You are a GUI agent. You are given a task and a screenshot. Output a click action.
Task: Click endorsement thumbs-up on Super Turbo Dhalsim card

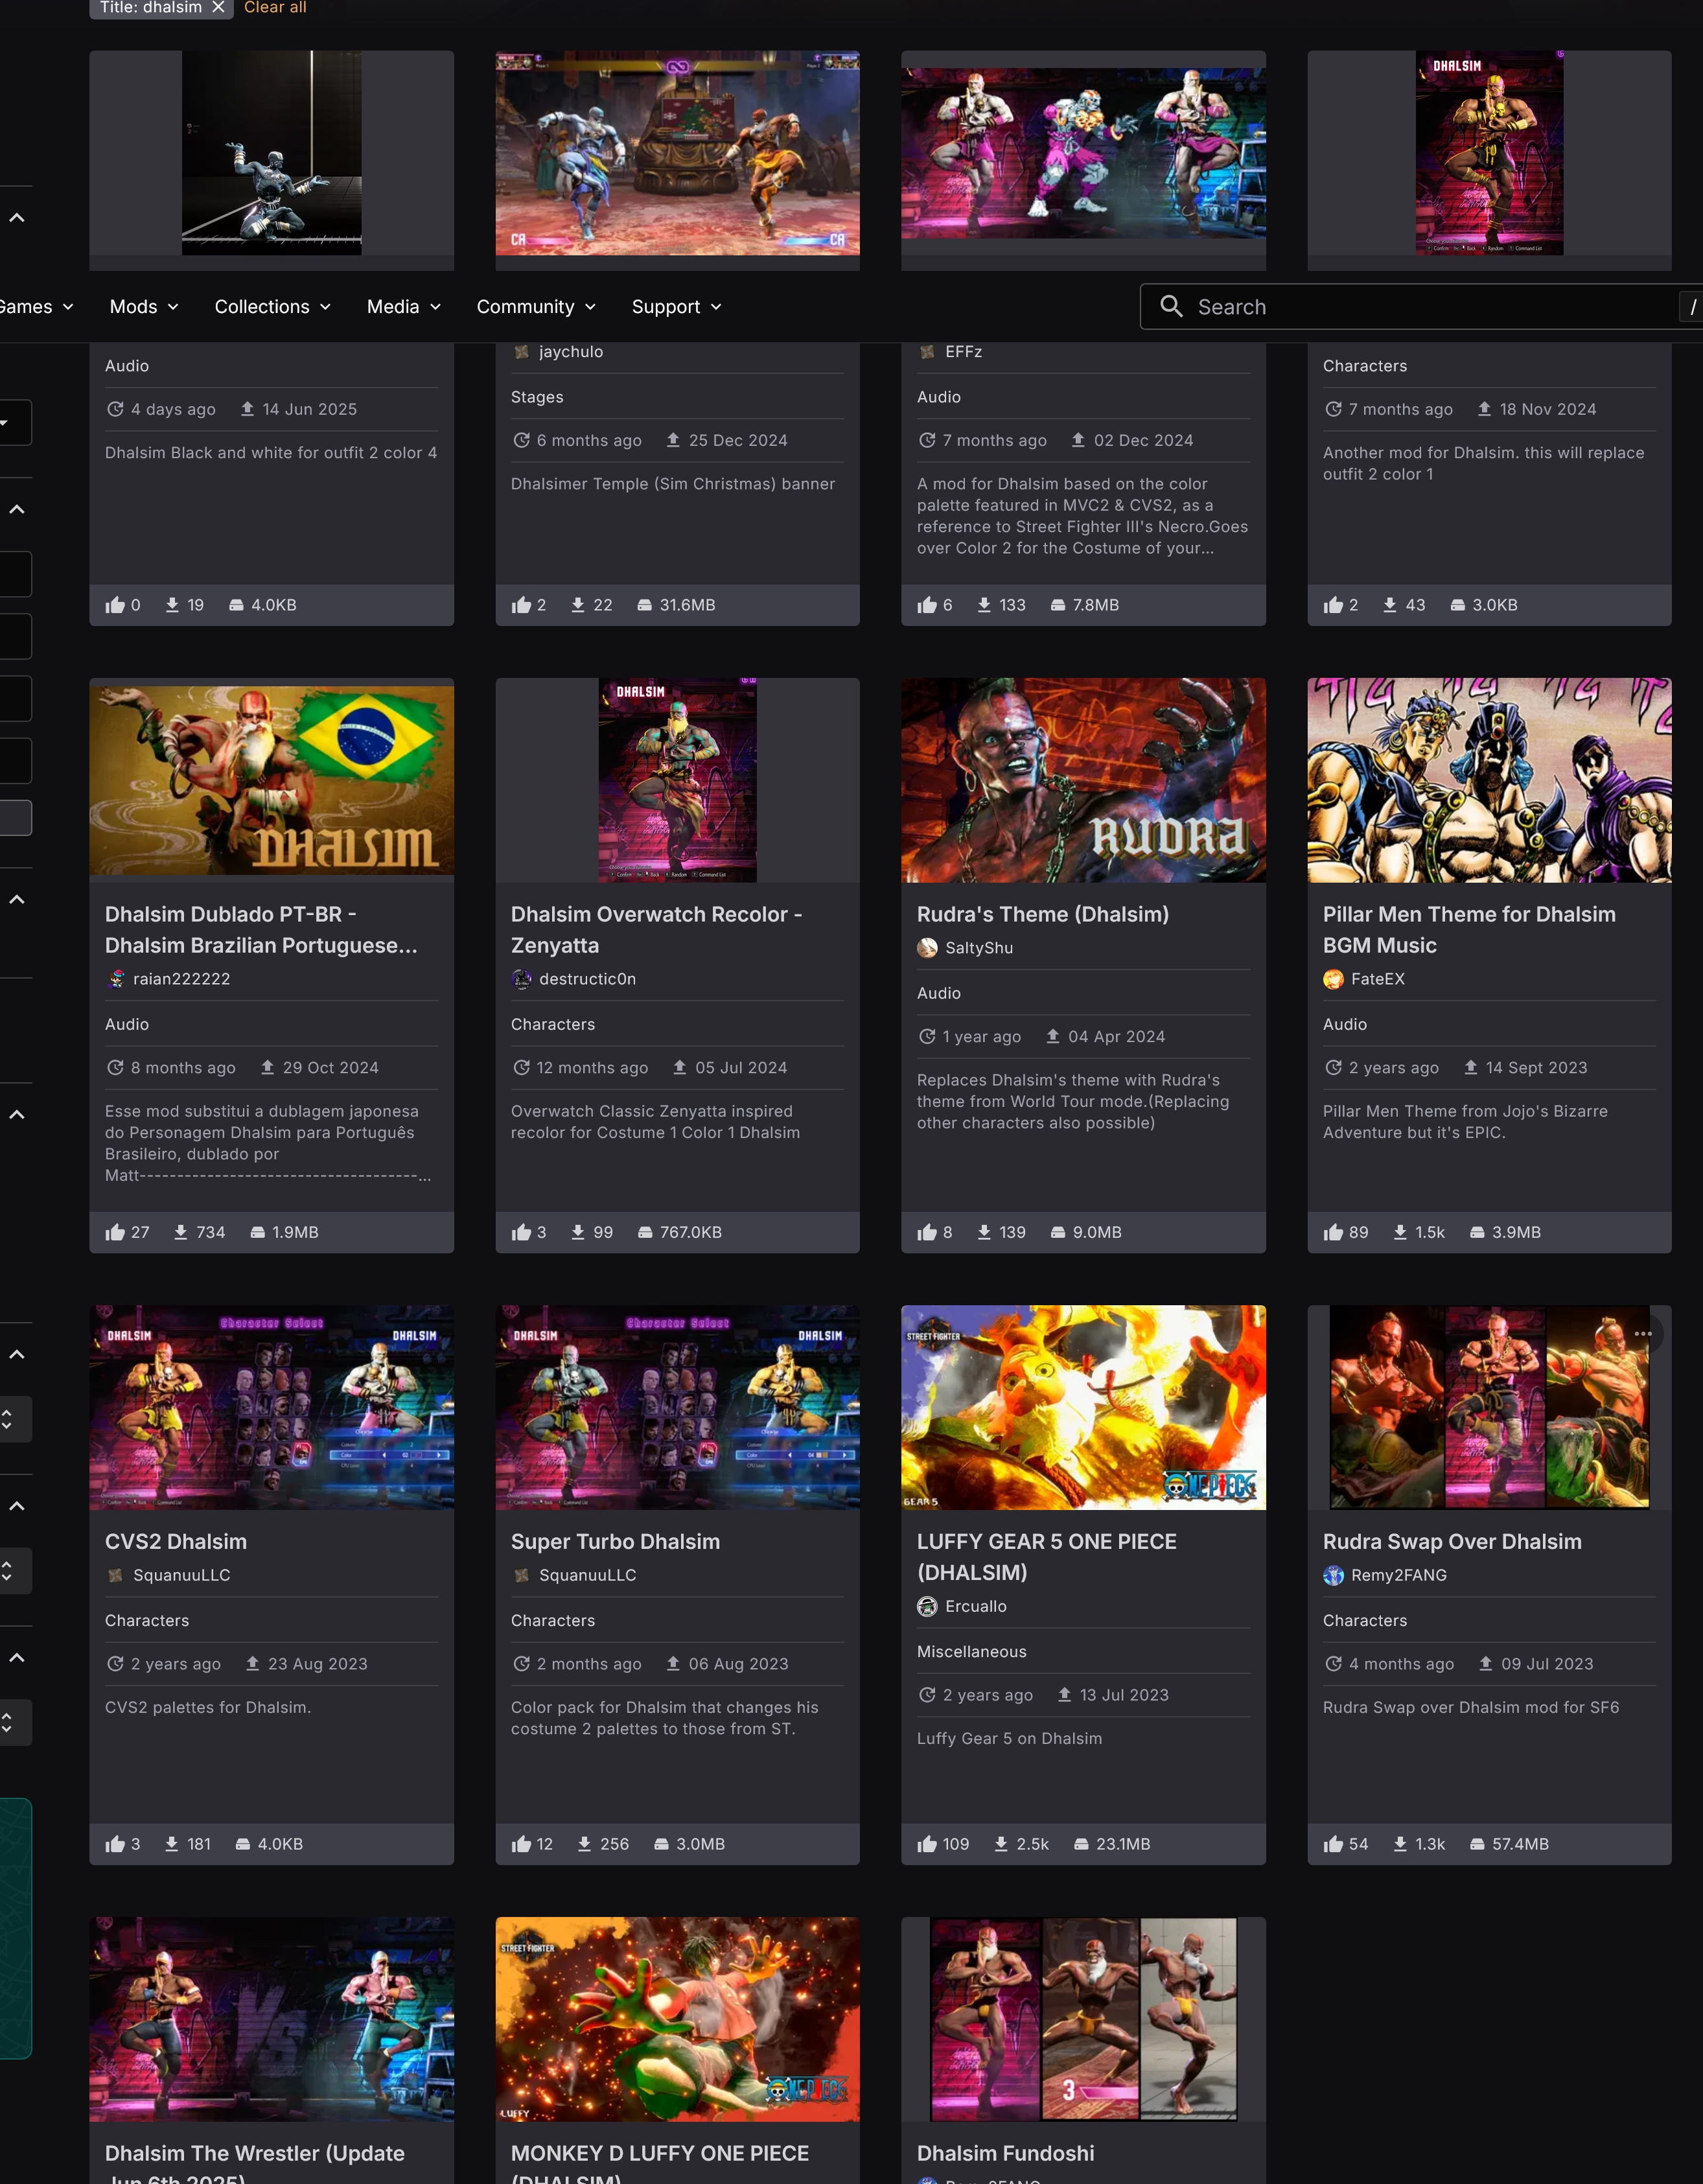point(521,1844)
